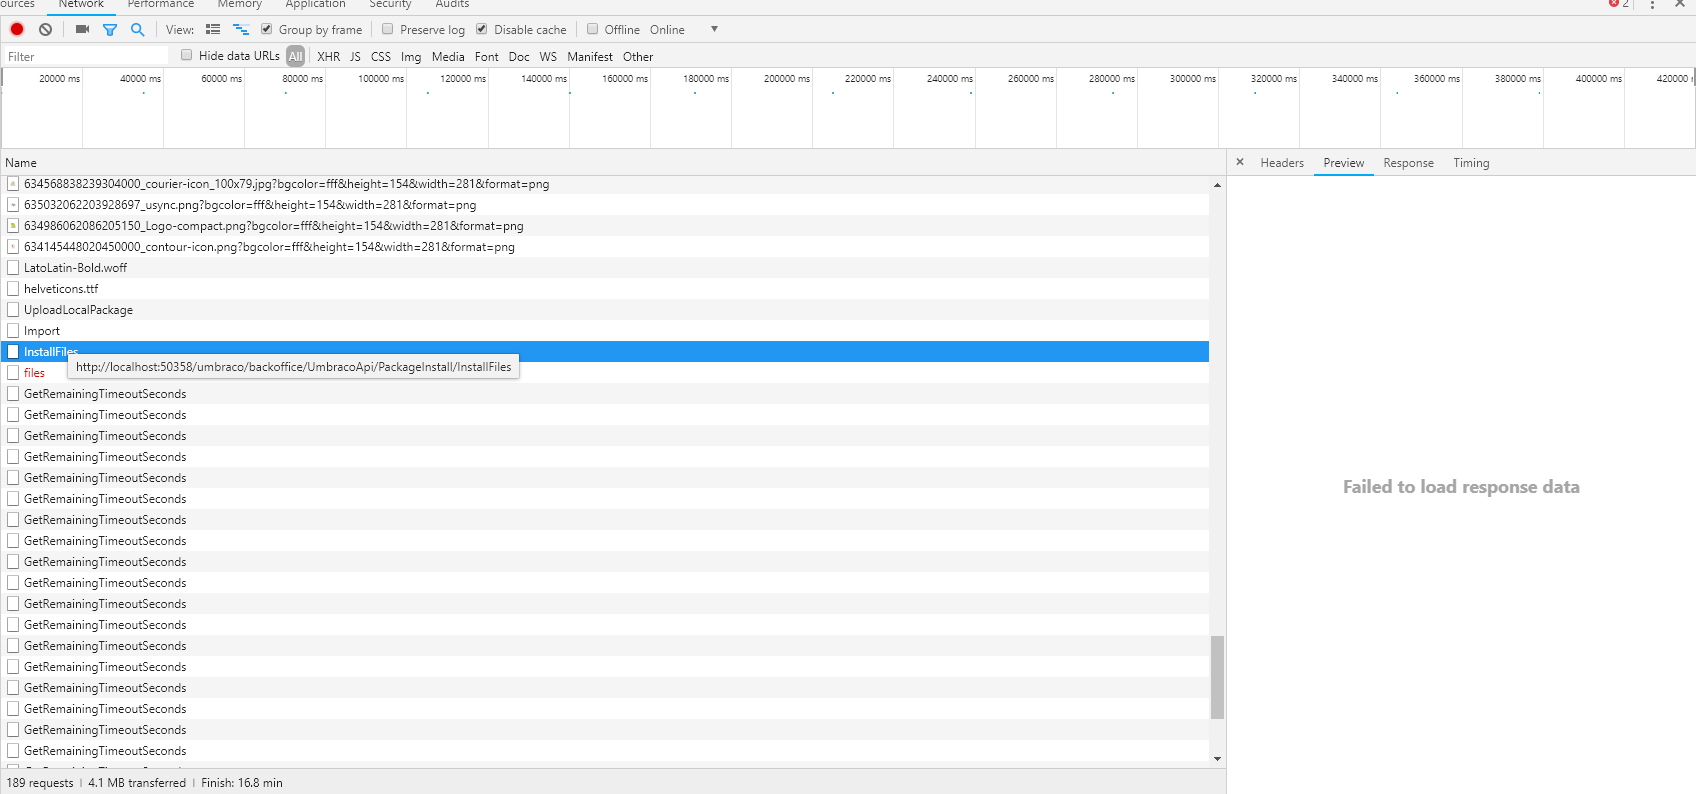Filter requests by XHR type

click(x=328, y=57)
